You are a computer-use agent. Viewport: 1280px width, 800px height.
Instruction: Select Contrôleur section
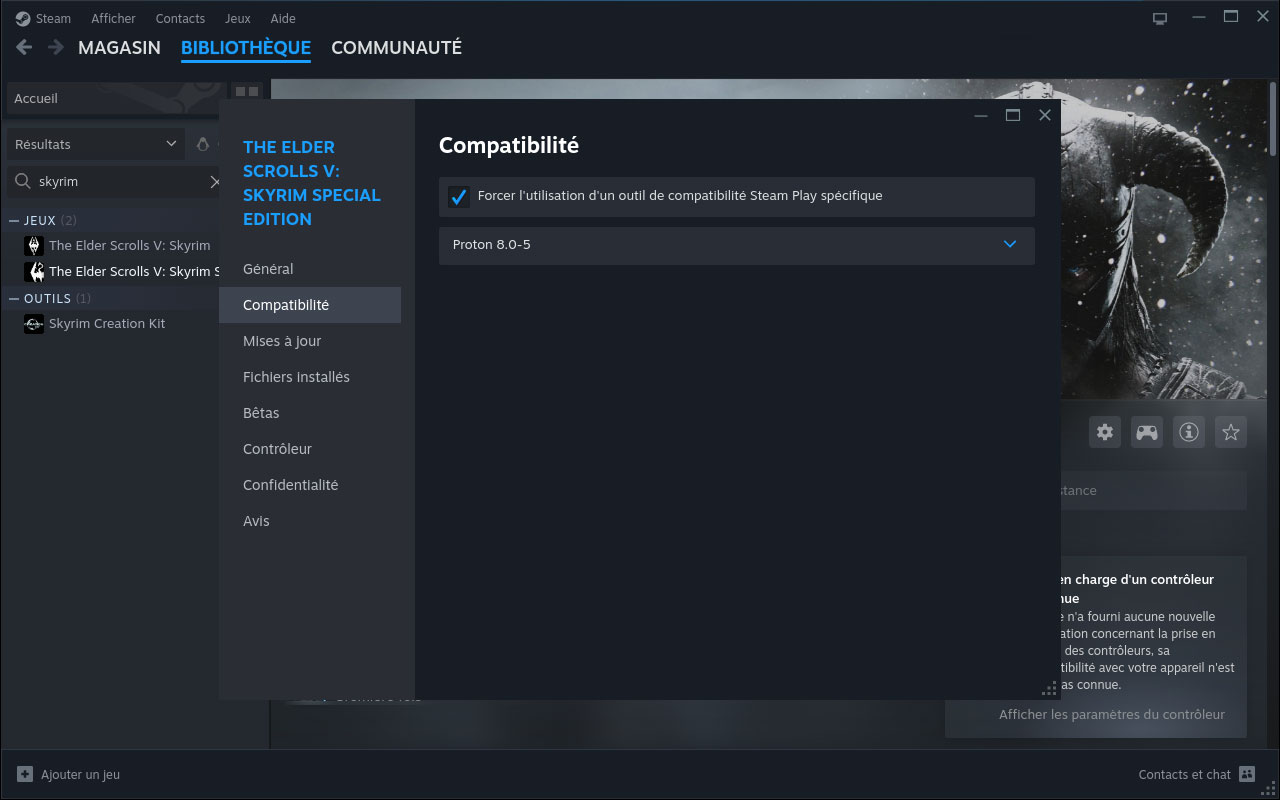(310, 449)
